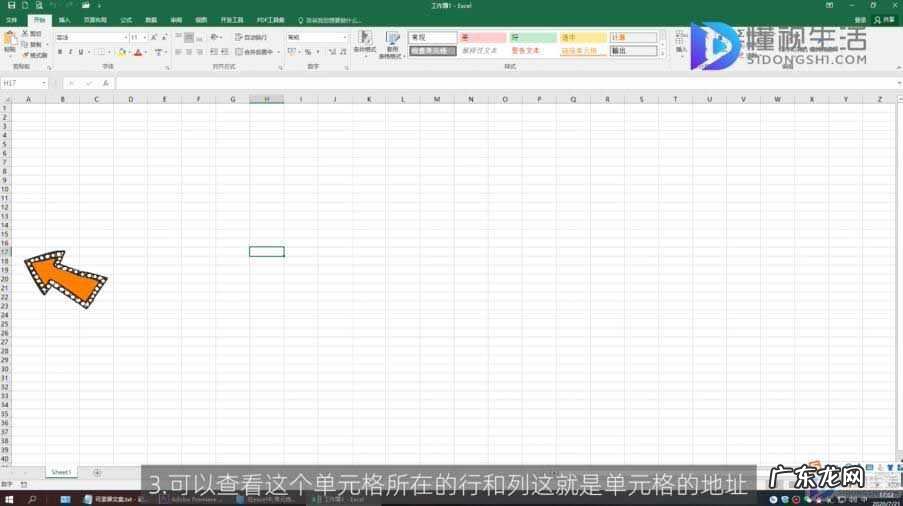This screenshot has height=506, width=903.
Task: Align cell text to the left
Action: [x=179, y=52]
